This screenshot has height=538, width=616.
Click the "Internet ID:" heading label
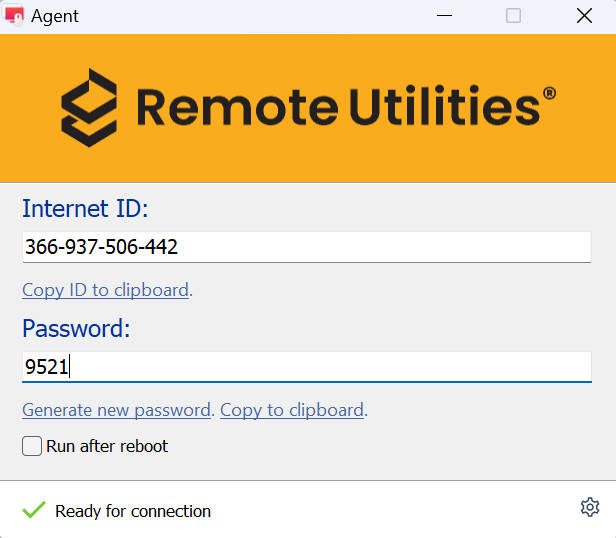pos(85,208)
